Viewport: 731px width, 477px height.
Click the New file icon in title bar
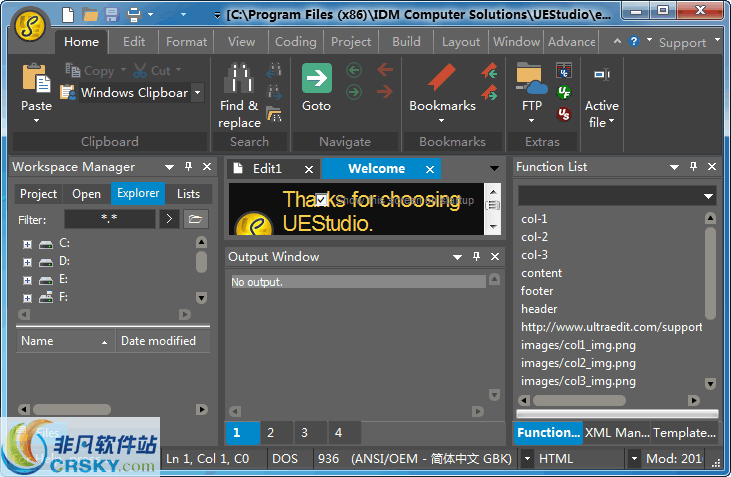pos(68,14)
